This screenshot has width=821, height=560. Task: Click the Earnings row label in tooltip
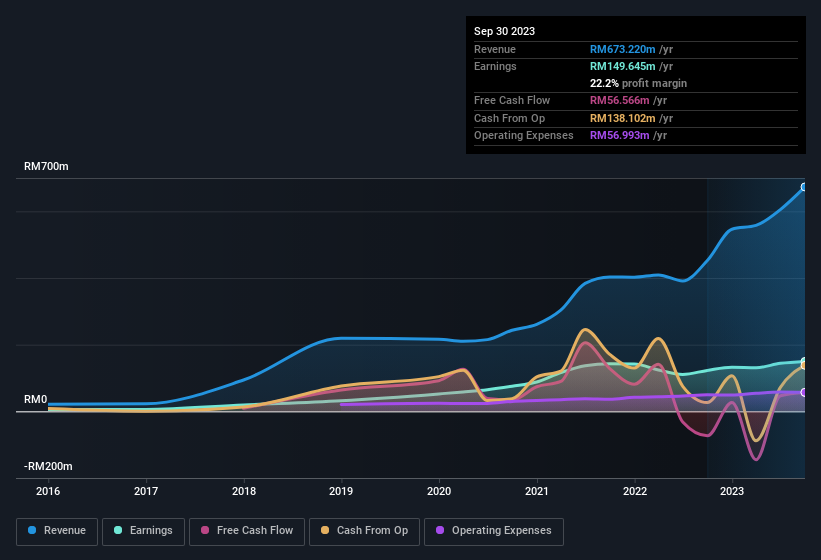[x=495, y=66]
